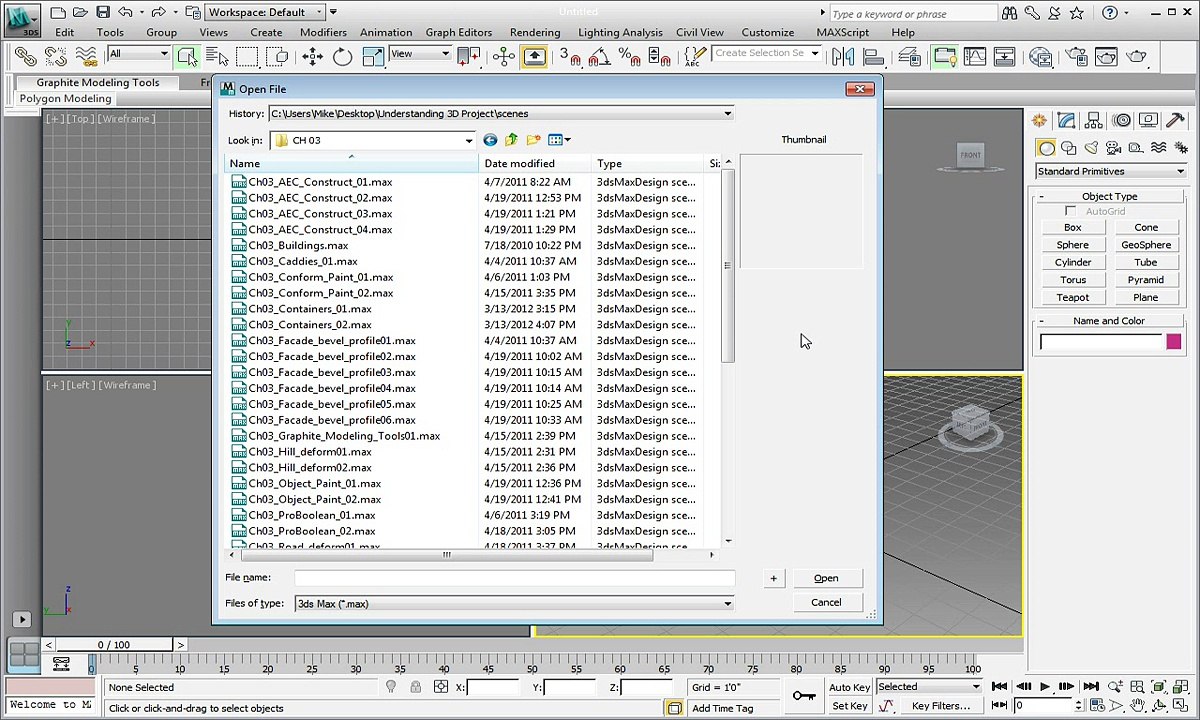Image resolution: width=1200 pixels, height=720 pixels.
Task: Toggle absolute/offset transform type-in mode
Action: pos(441,687)
